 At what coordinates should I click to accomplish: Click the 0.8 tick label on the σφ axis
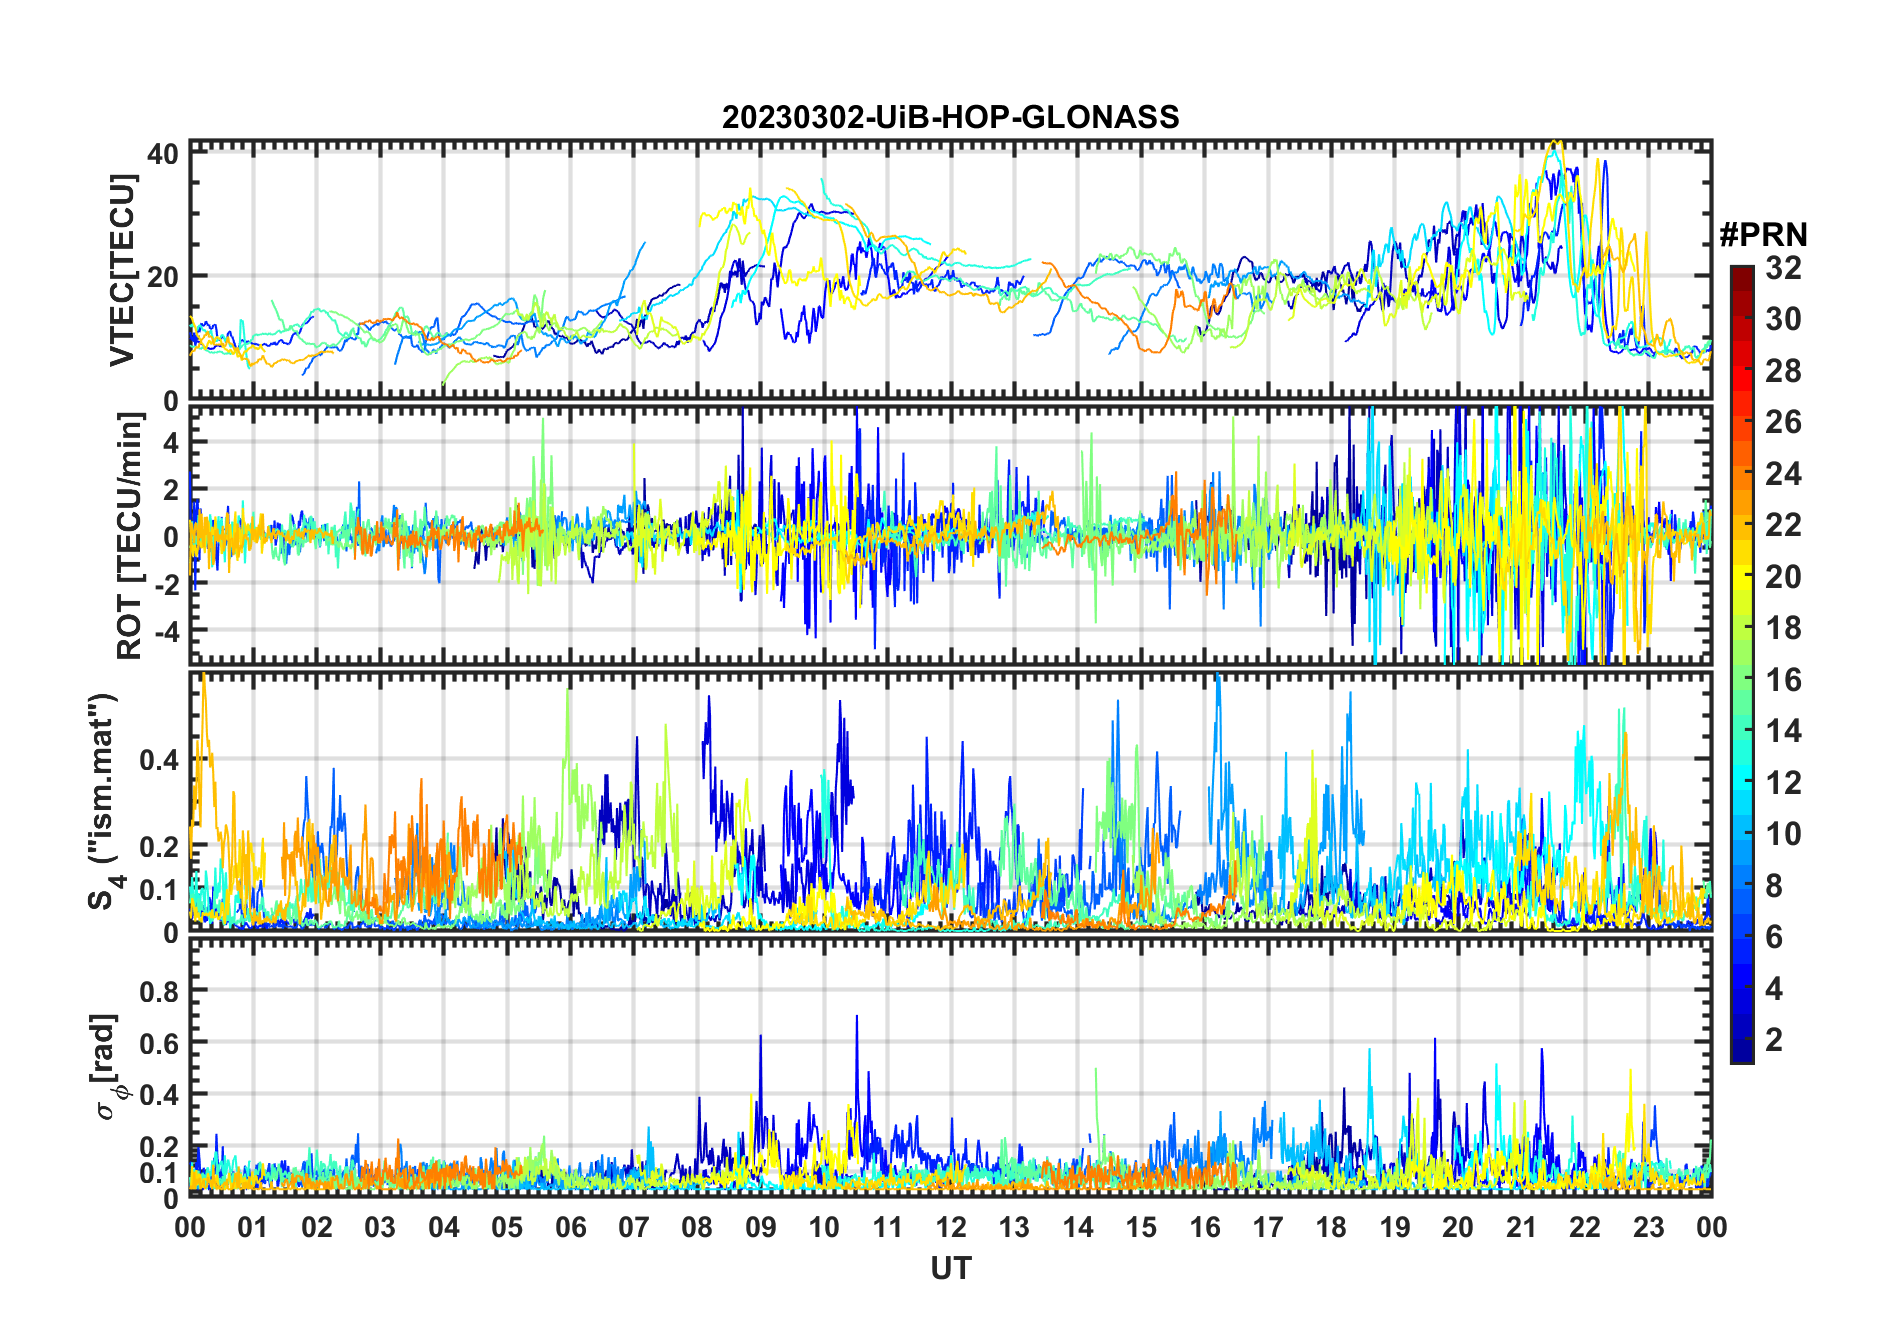pos(158,991)
